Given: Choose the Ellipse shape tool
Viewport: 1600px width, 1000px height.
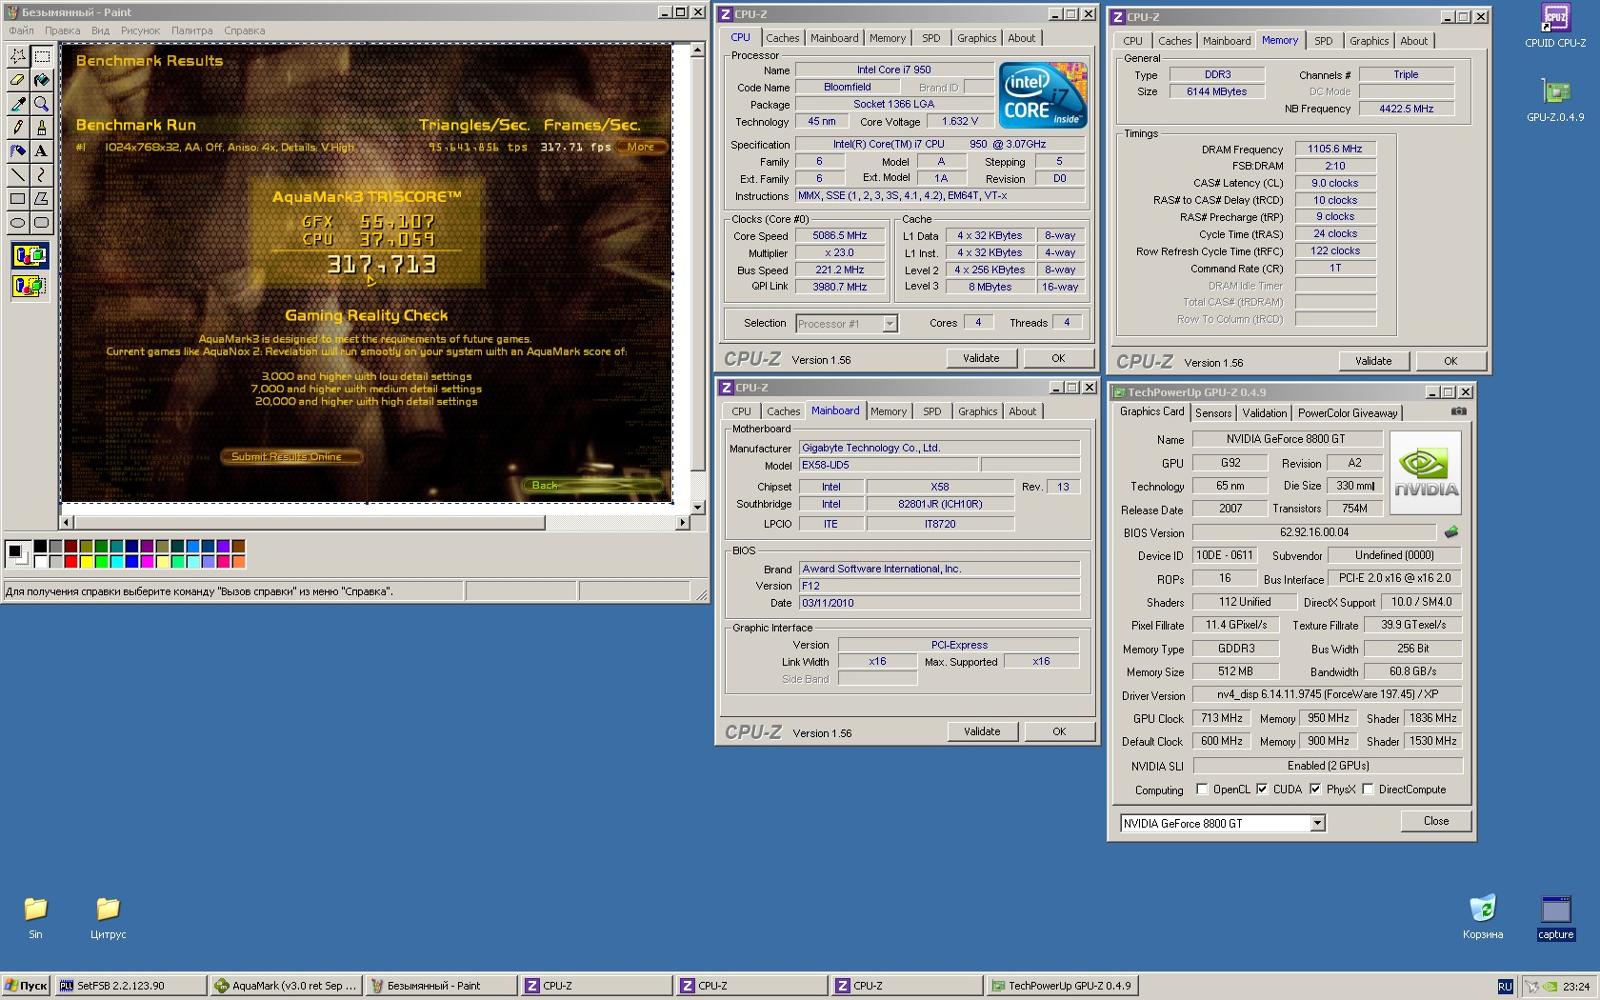Looking at the screenshot, I should coord(18,222).
